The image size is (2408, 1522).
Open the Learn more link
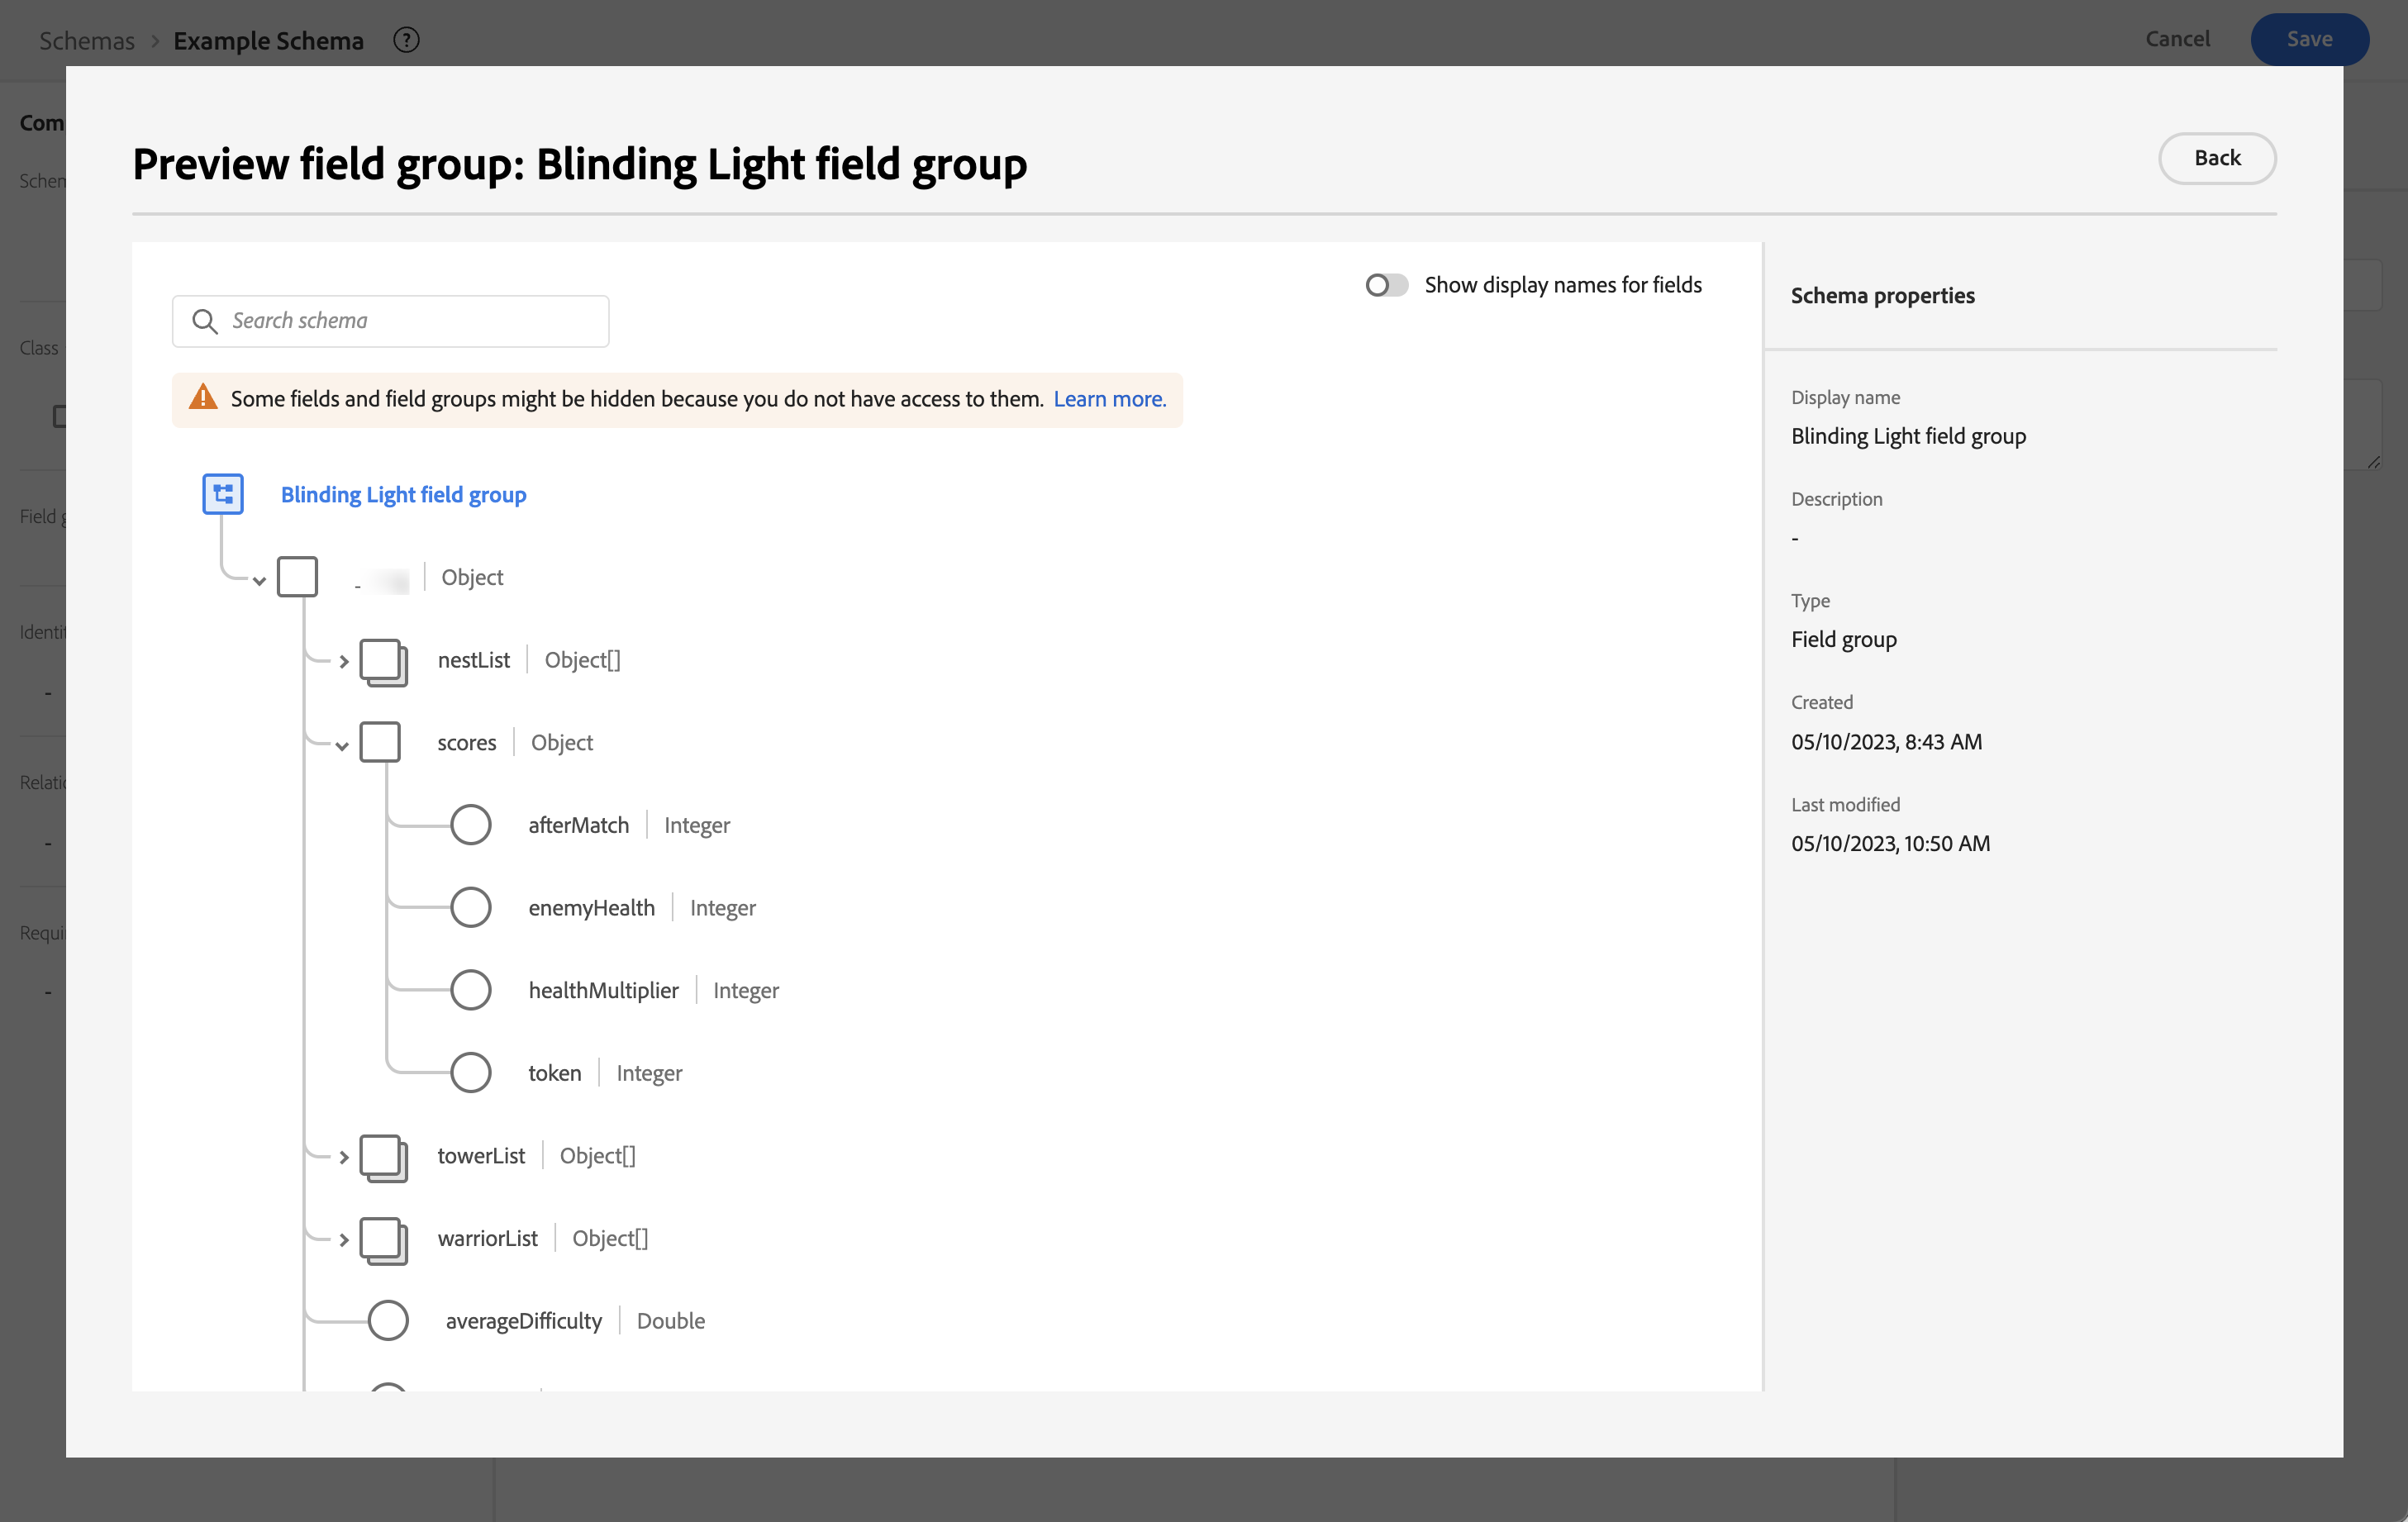[x=1109, y=399]
